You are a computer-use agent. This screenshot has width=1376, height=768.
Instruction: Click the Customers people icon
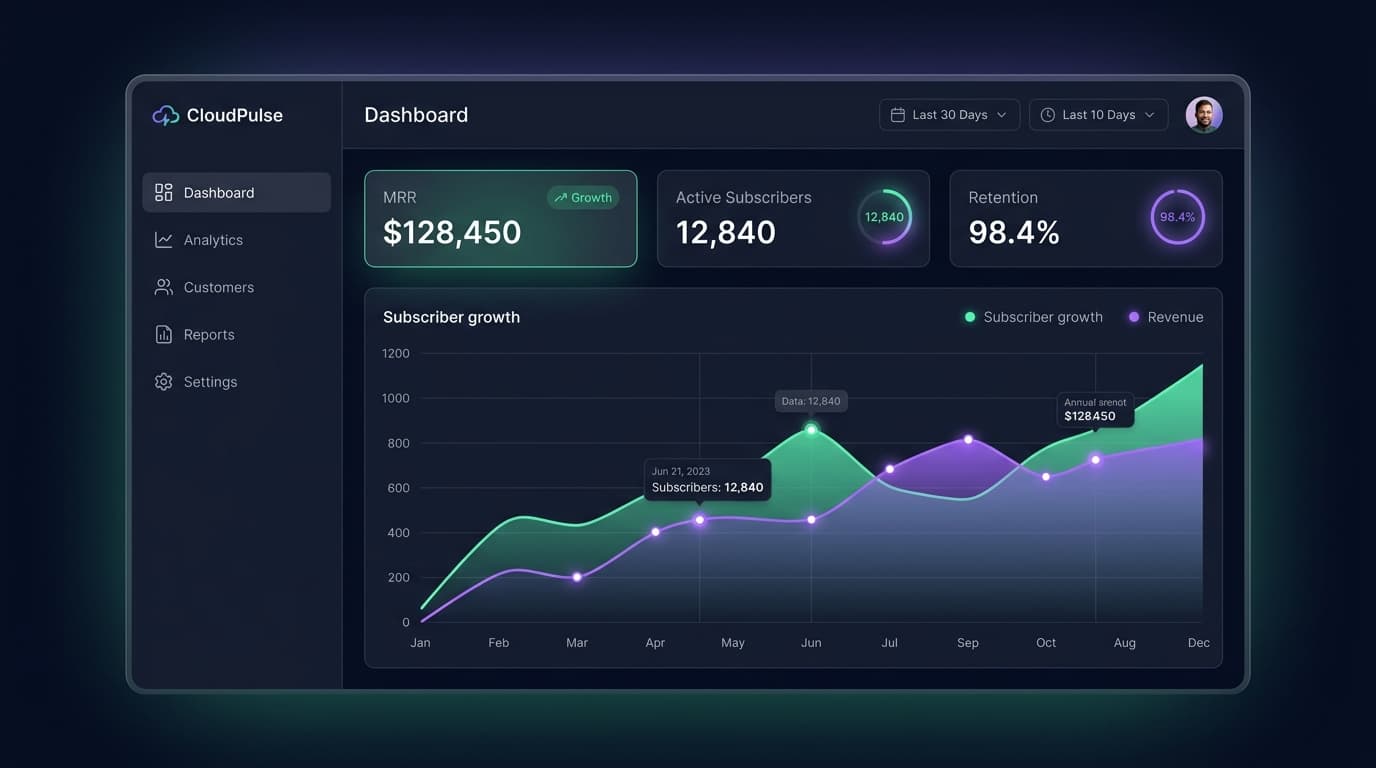pyautogui.click(x=164, y=287)
